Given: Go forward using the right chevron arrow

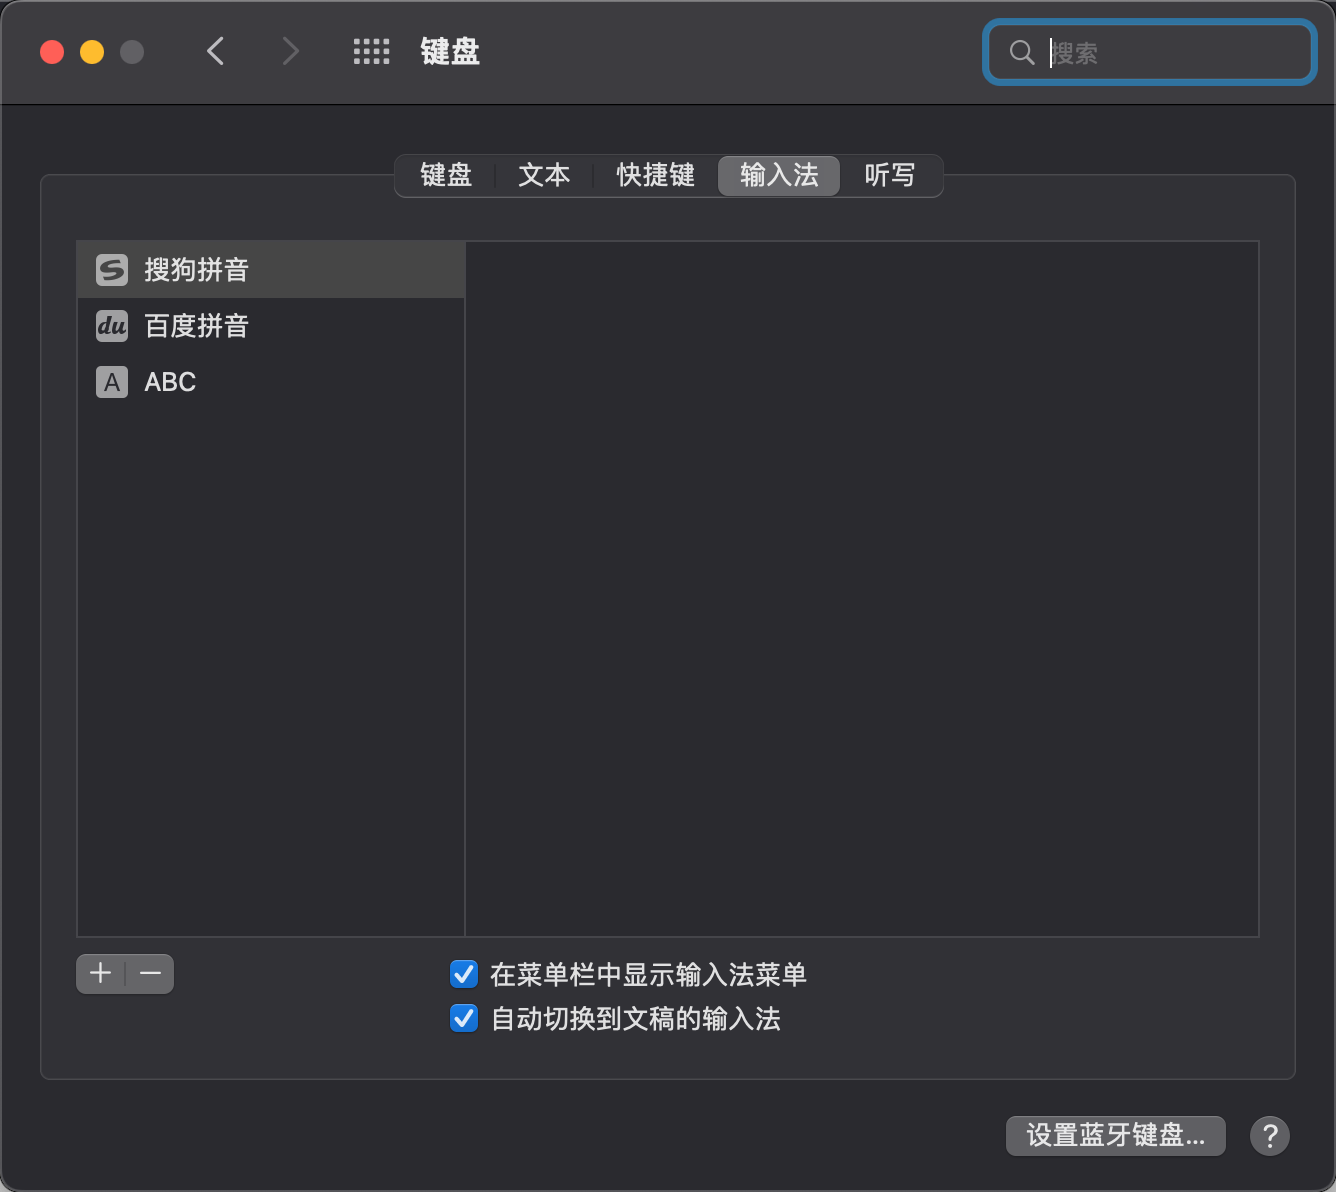Looking at the screenshot, I should click(x=290, y=51).
